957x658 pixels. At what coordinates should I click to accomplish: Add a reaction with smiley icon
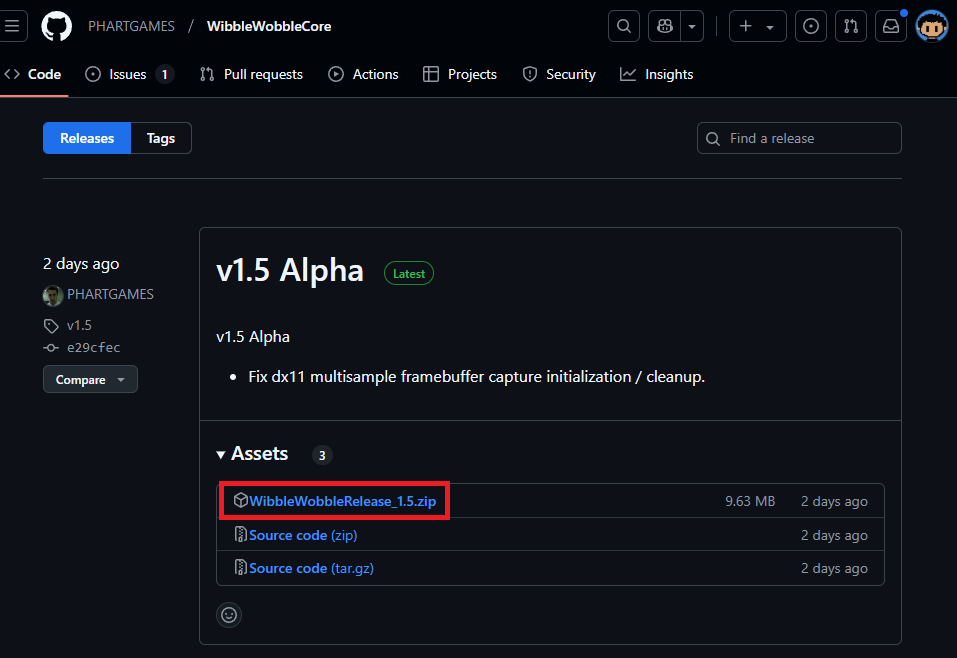229,615
